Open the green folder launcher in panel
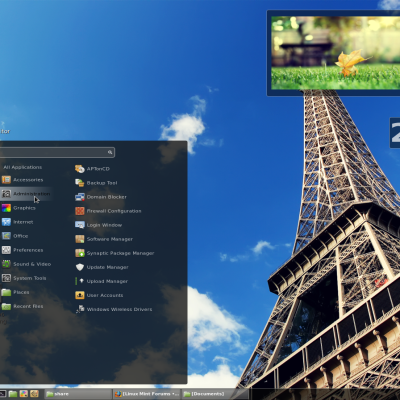 point(13,394)
